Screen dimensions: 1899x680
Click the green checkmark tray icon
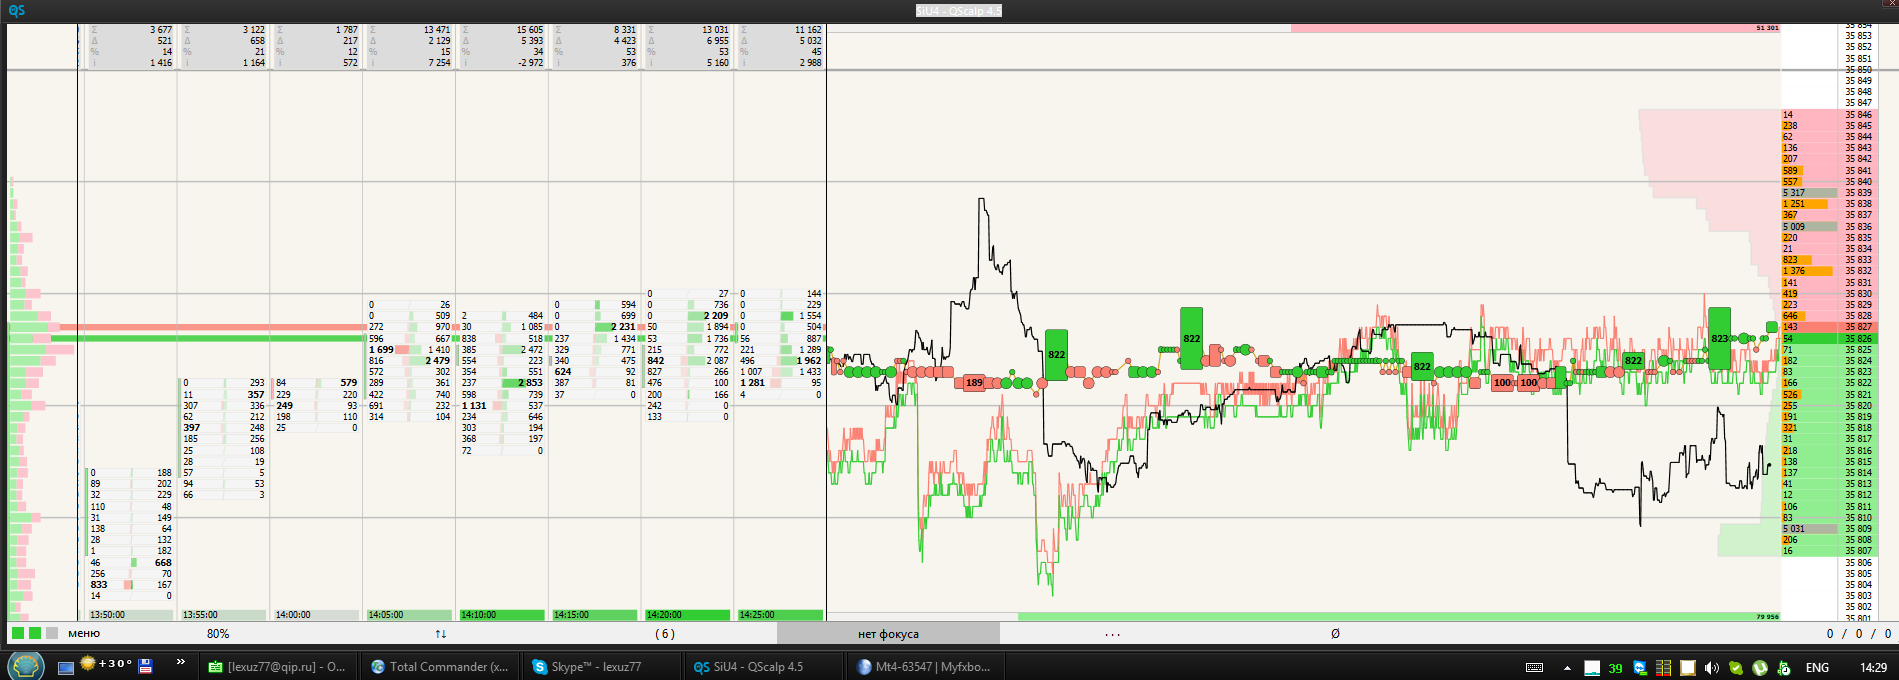pos(1736,668)
